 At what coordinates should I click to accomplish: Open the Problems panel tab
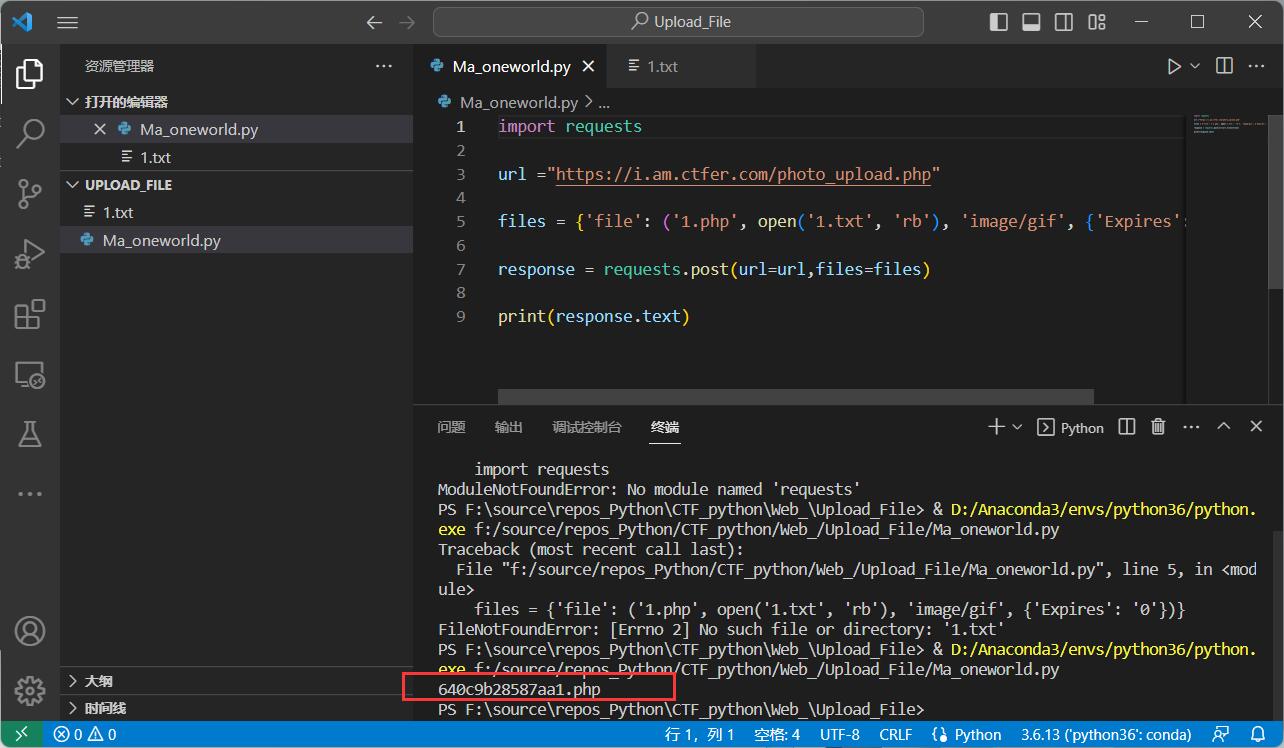(451, 427)
